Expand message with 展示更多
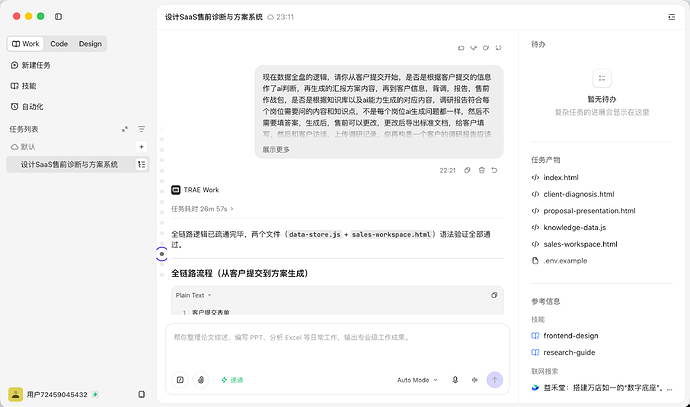The width and height of the screenshot is (690, 407). point(276,150)
